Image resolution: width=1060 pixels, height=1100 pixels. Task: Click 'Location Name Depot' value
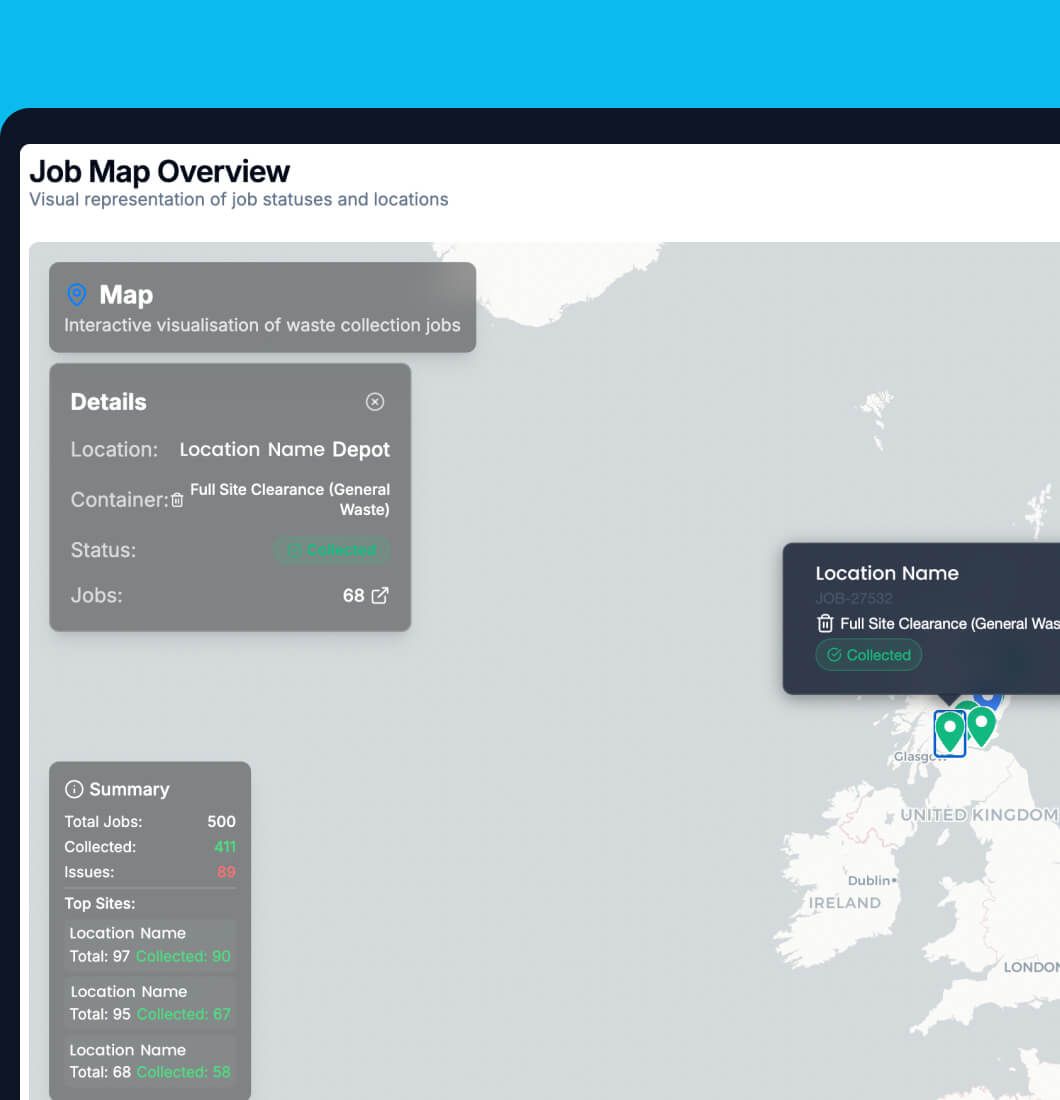[284, 450]
